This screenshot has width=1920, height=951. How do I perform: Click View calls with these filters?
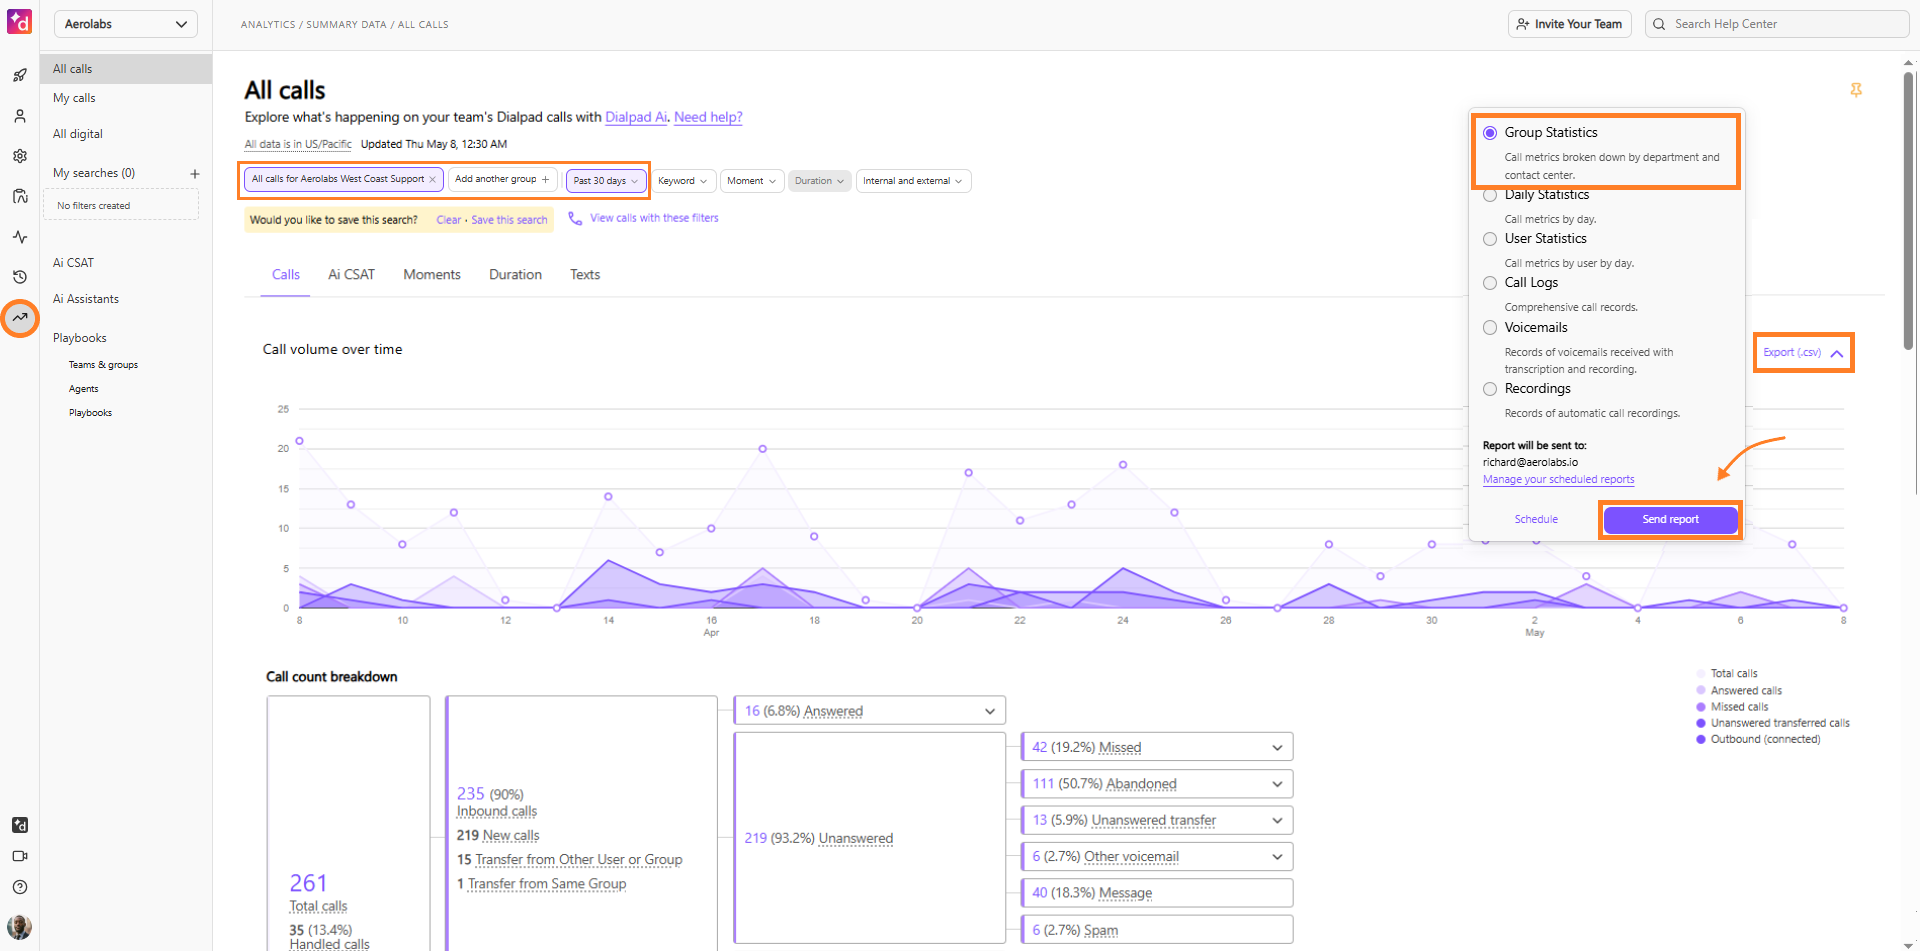click(654, 218)
